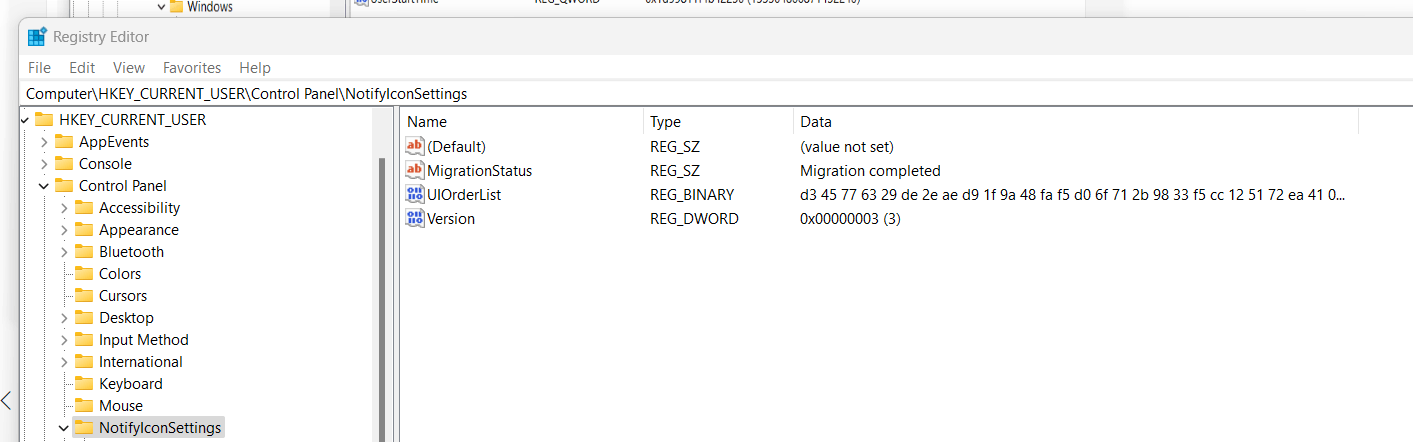This screenshot has height=442, width=1413.
Task: Click the UIOrderList binary value icon
Action: (x=415, y=194)
